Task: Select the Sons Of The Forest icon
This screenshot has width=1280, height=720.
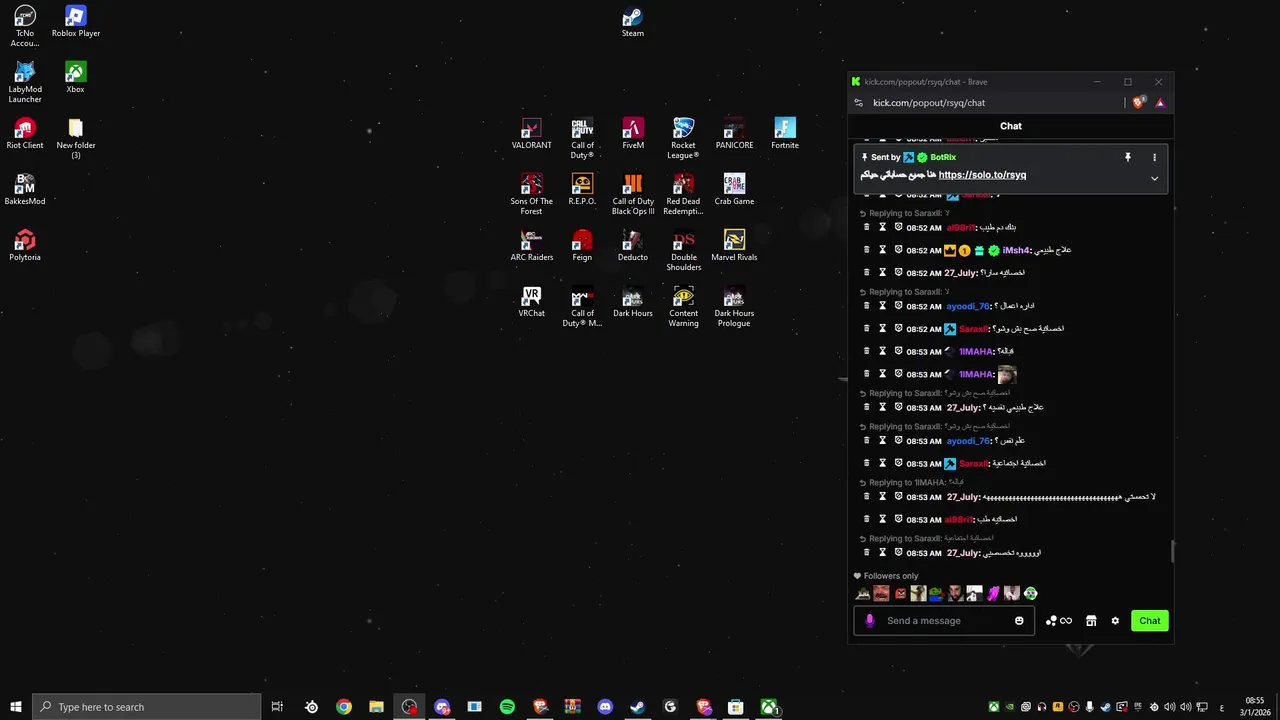Action: [x=531, y=194]
